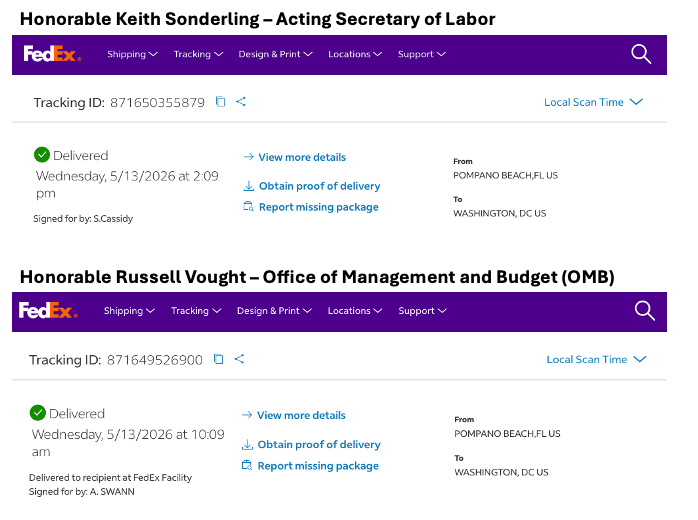Screen dimensions: 698x520
Task: Open Design & Print menu in Vought header
Action: 274,311
